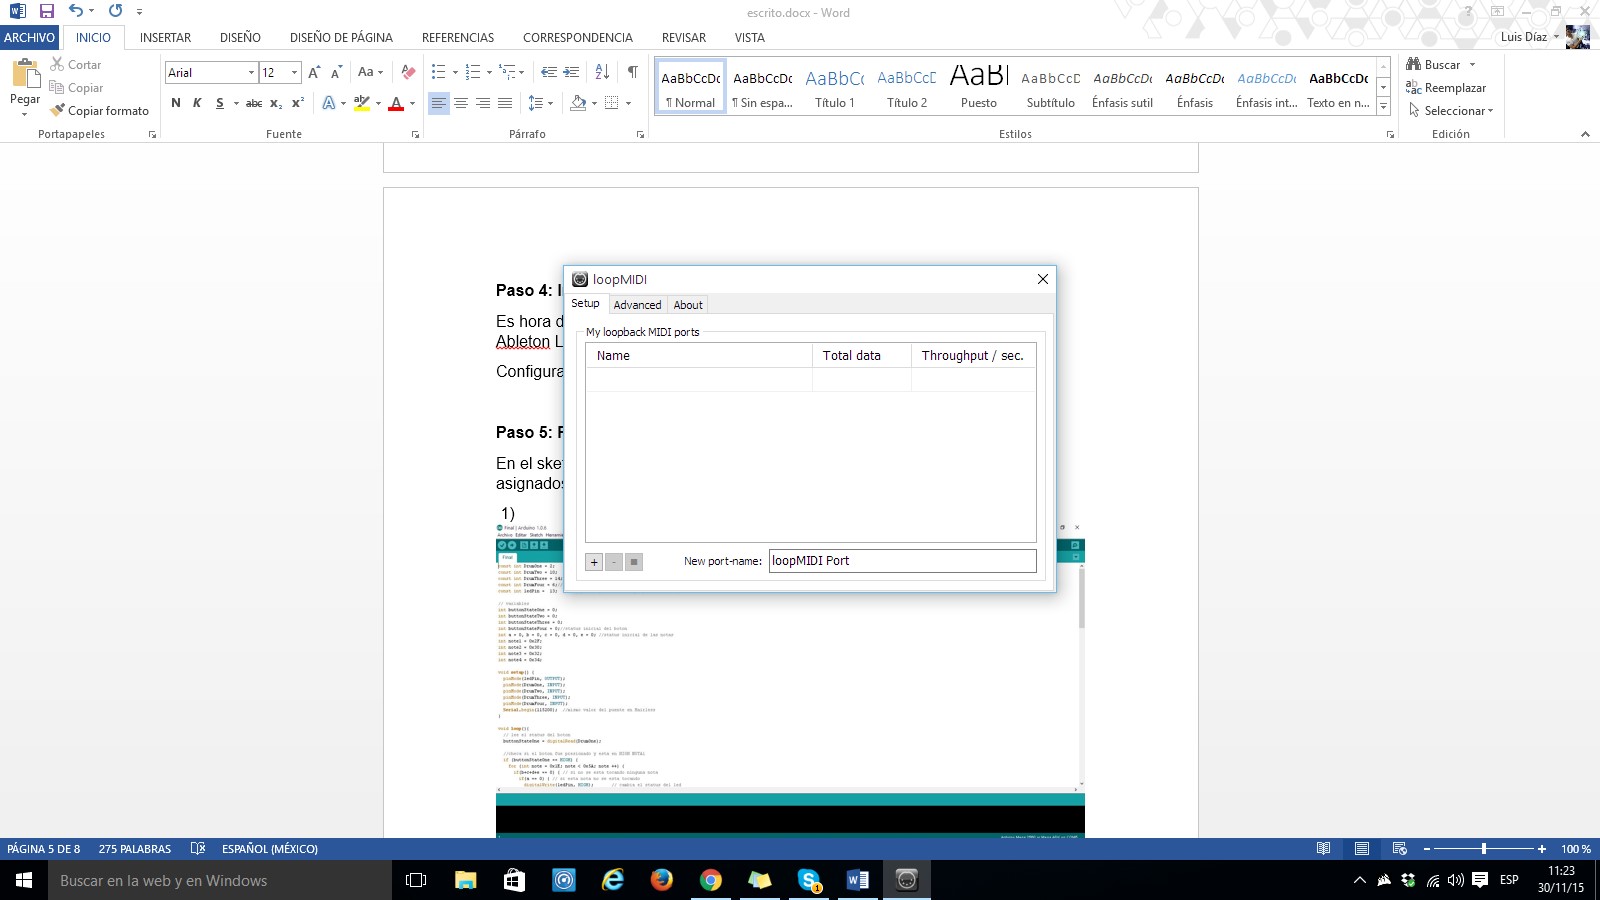
Task: Apply red font color
Action: 396,103
